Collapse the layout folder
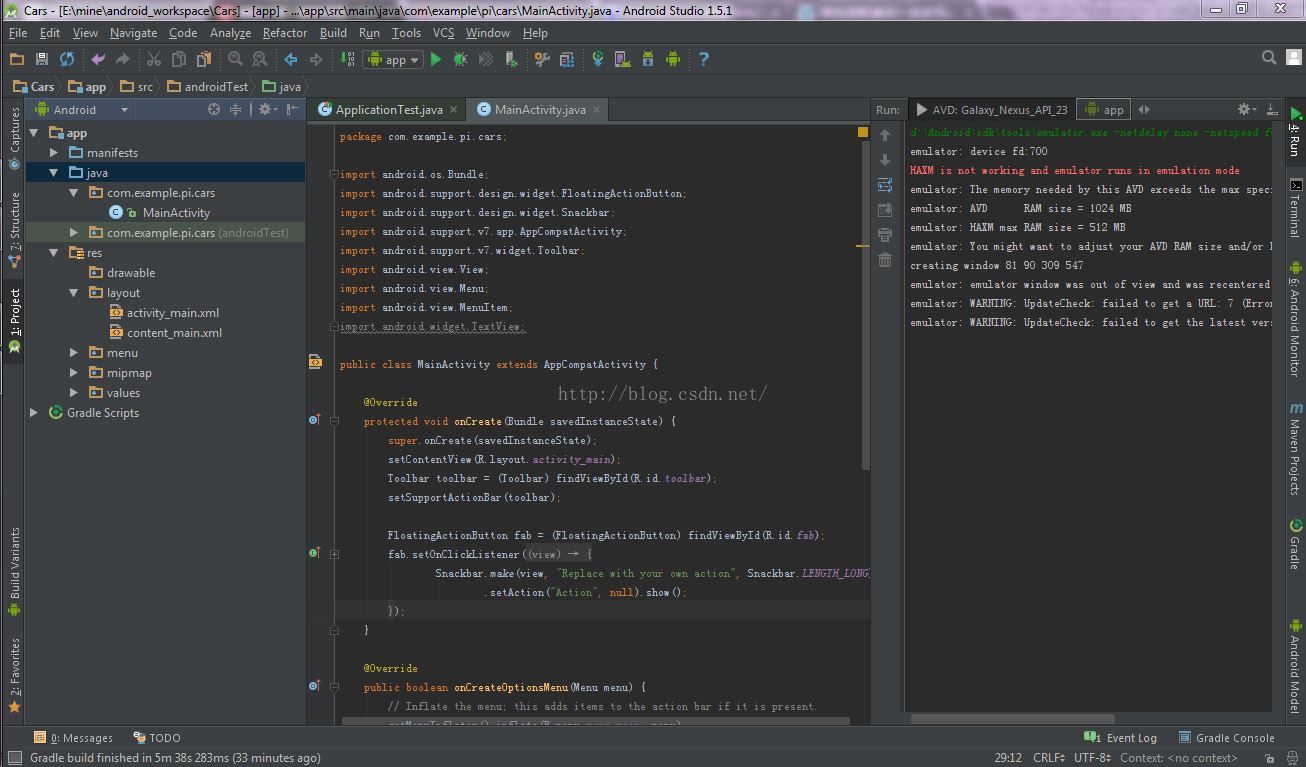The image size is (1306, 767). 74,293
